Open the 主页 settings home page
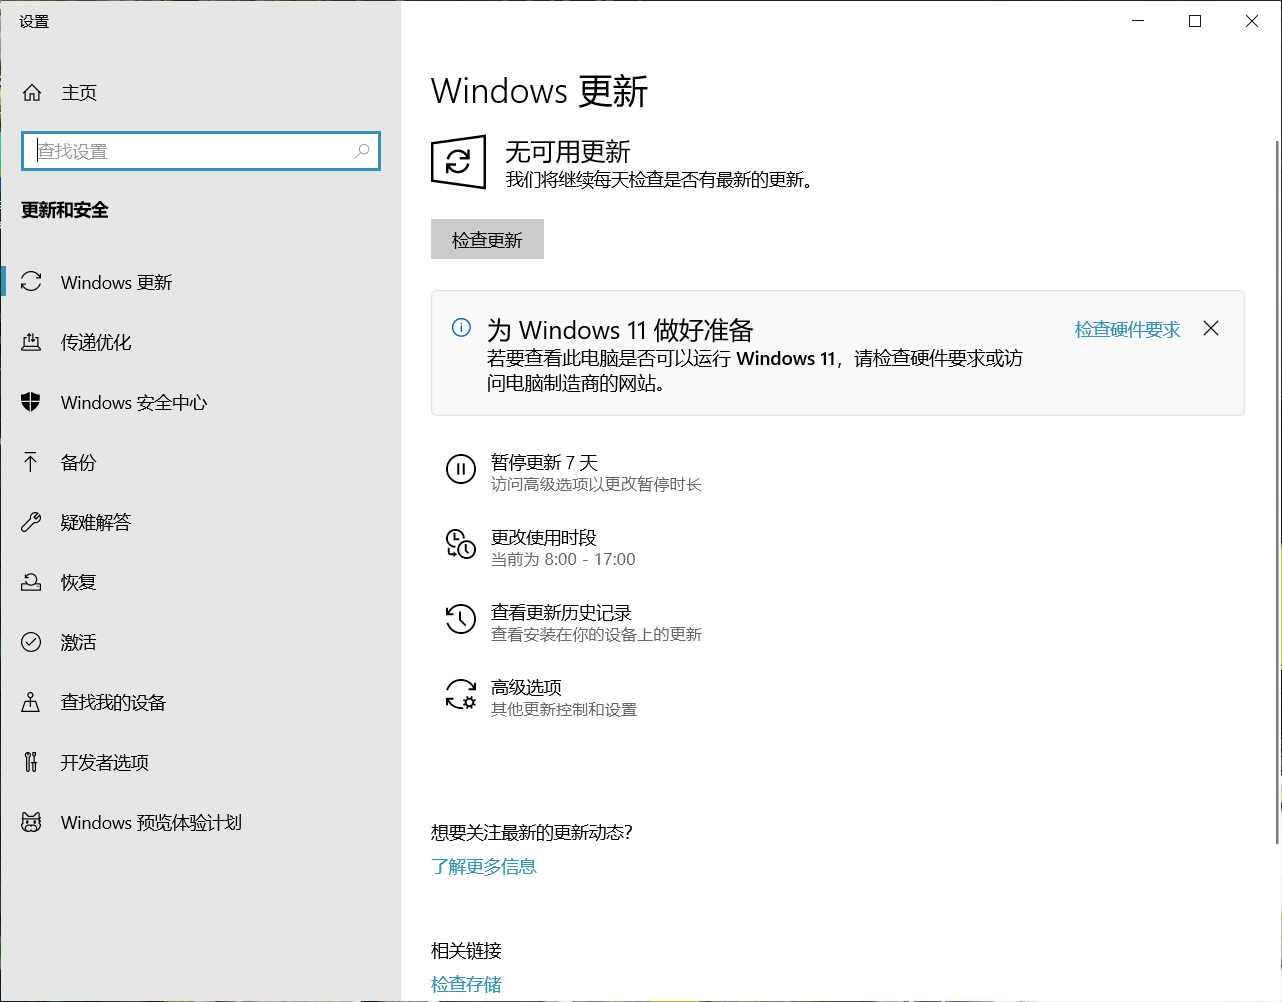The width and height of the screenshot is (1282, 1002). coord(200,93)
